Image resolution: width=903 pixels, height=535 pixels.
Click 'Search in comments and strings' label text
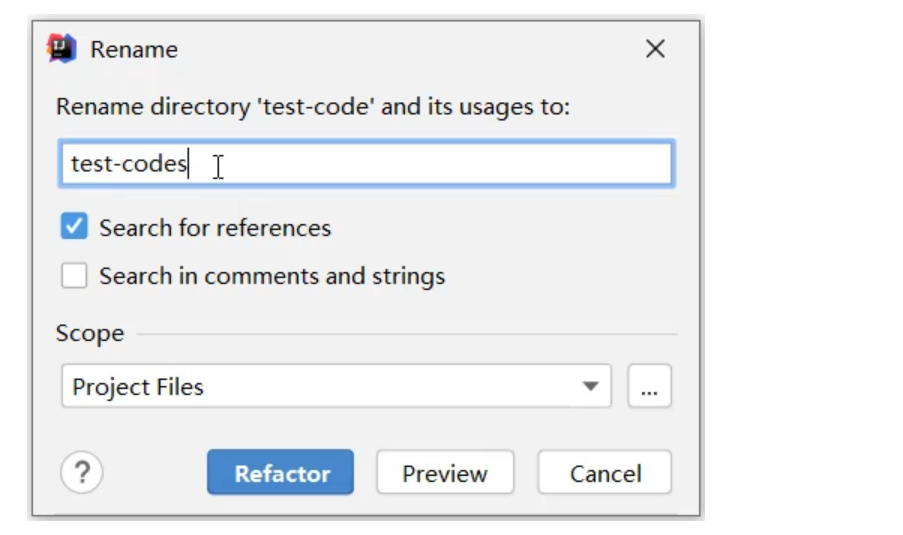(272, 276)
